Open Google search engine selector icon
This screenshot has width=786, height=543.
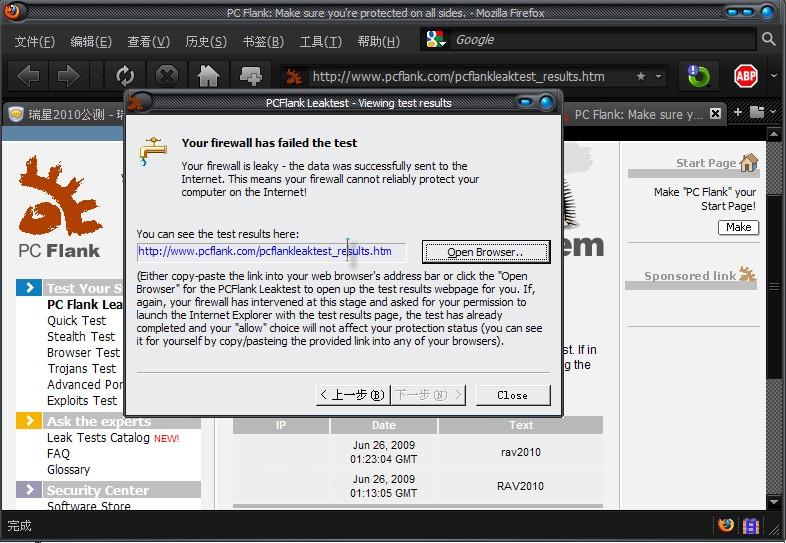pos(436,40)
